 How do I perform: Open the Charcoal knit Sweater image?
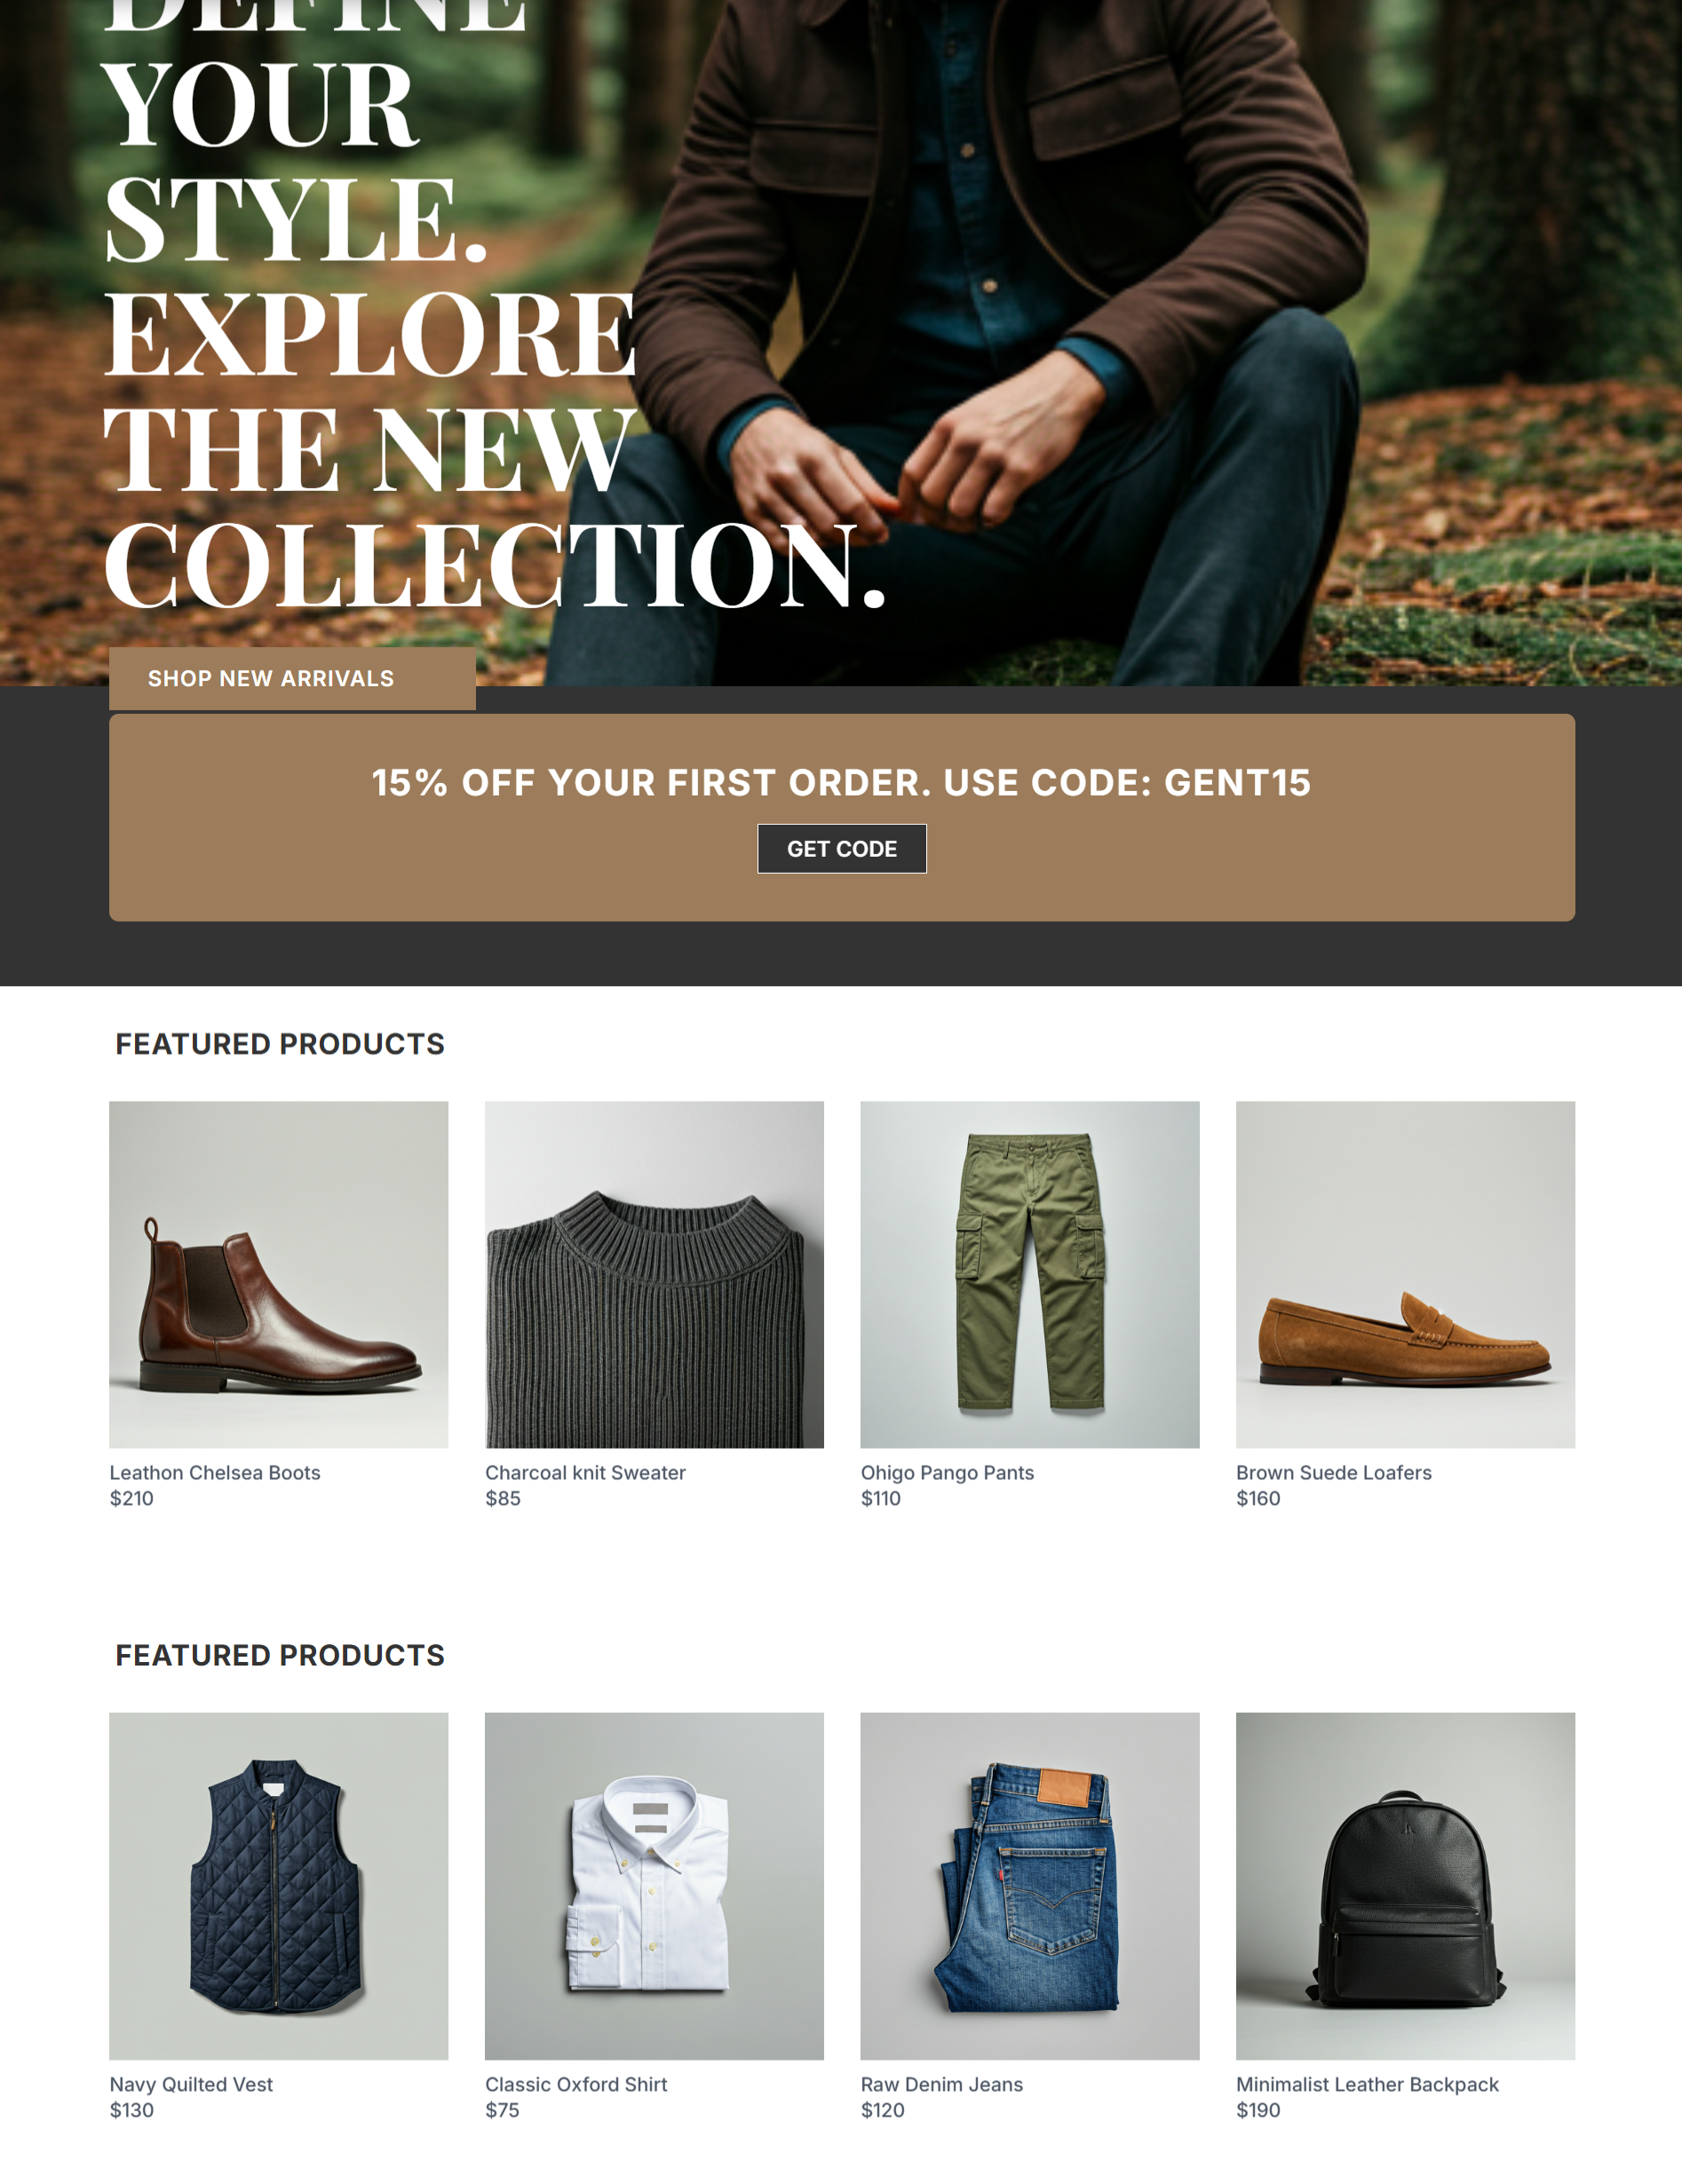(654, 1275)
